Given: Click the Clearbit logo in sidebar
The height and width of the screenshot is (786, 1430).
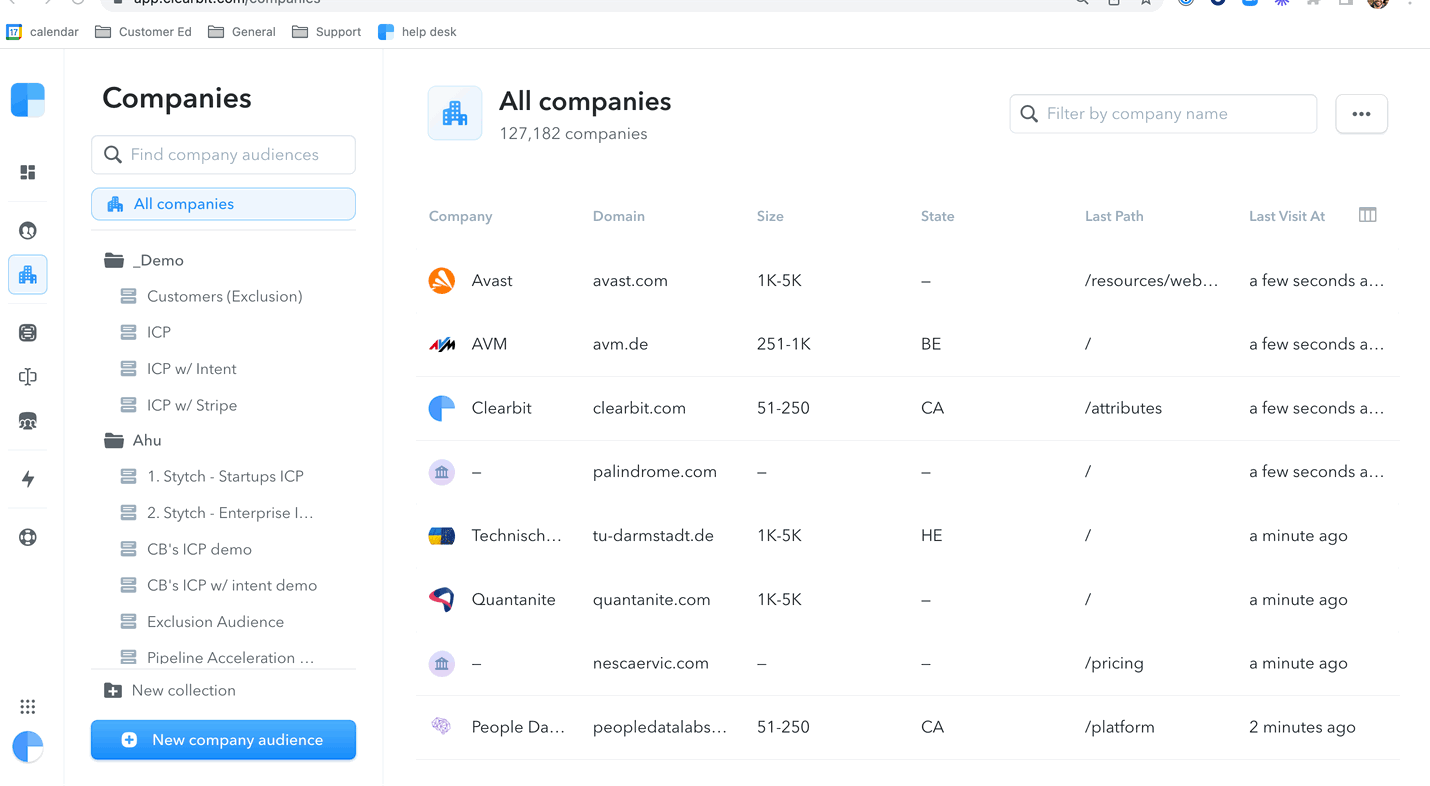Looking at the screenshot, I should [x=28, y=100].
